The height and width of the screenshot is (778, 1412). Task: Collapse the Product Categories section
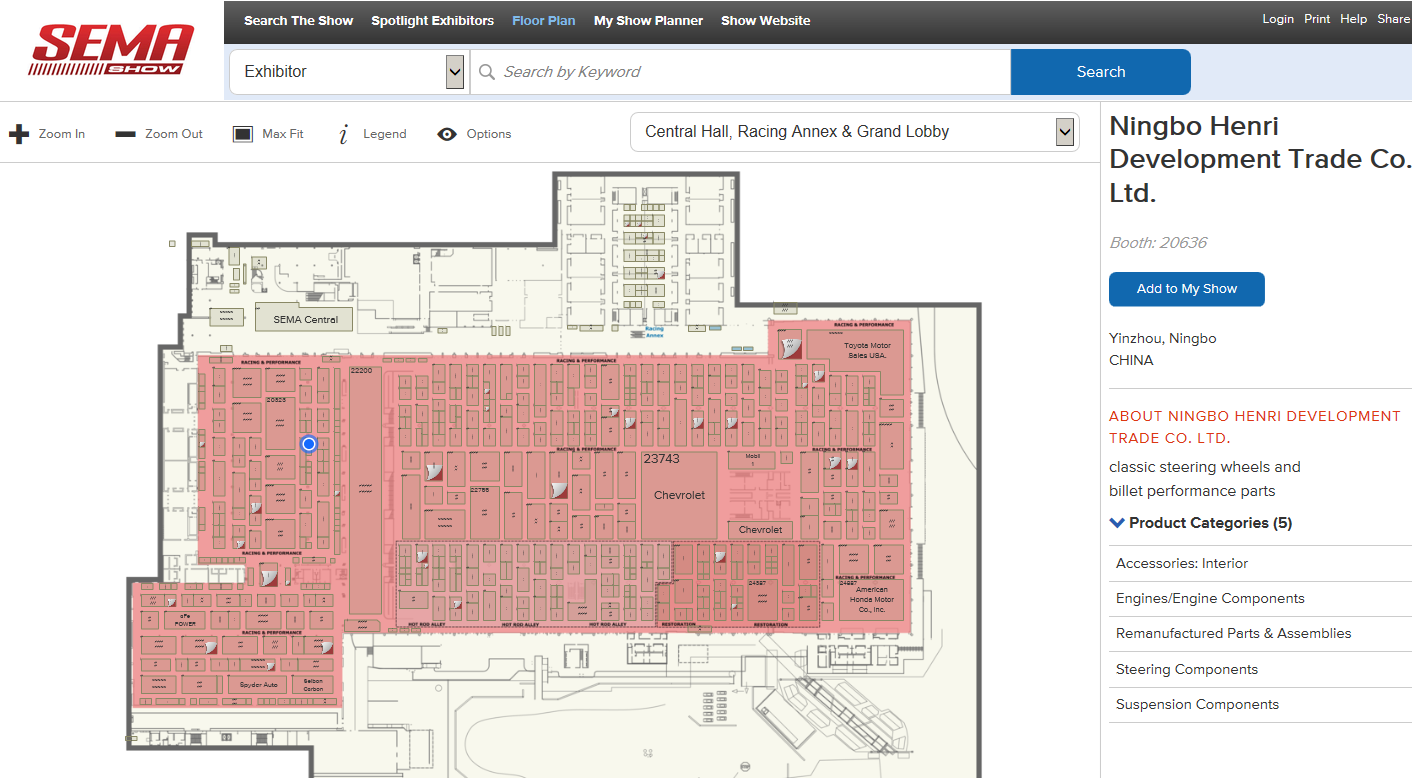click(x=1200, y=523)
